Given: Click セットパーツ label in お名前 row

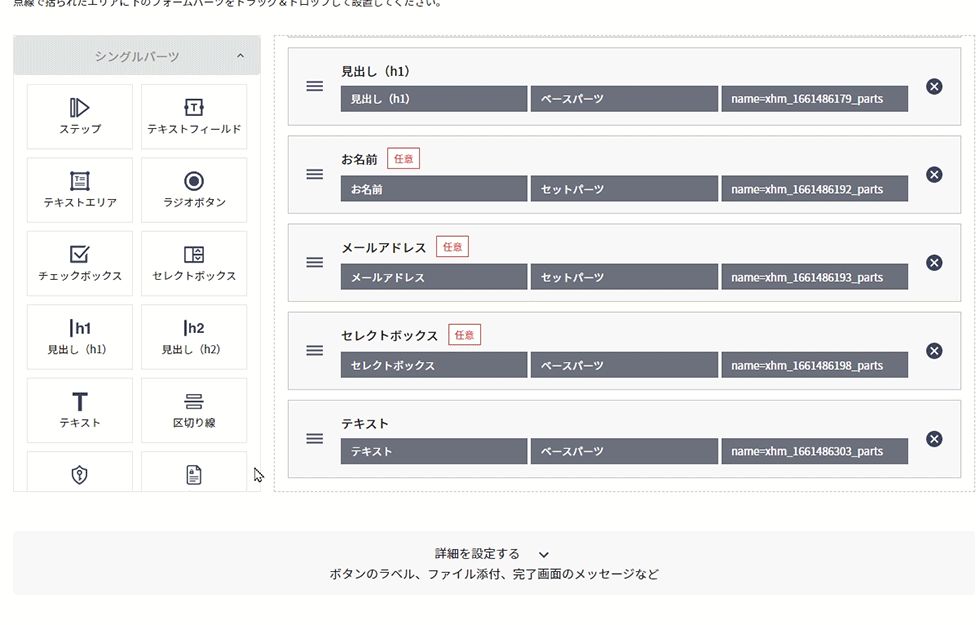Looking at the screenshot, I should pyautogui.click(x=624, y=189).
